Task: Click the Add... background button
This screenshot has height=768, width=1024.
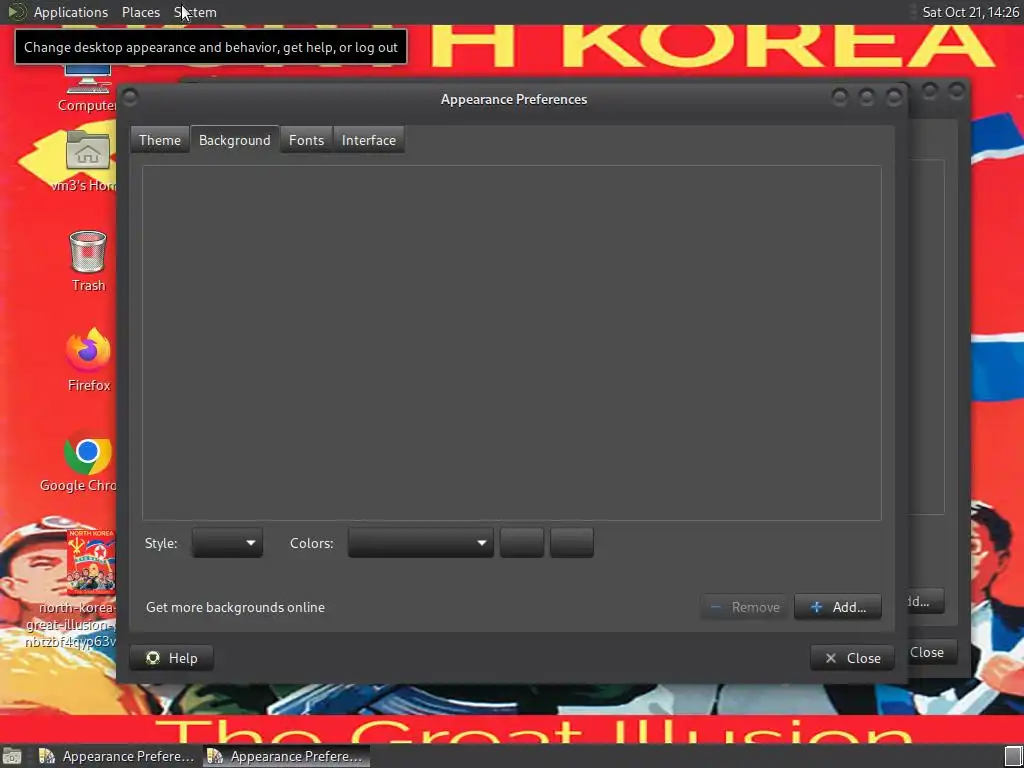Action: [x=838, y=607]
